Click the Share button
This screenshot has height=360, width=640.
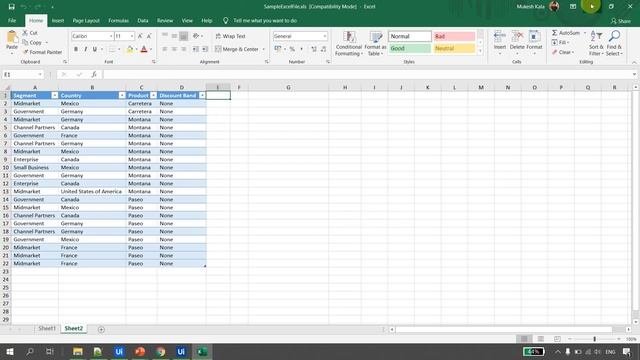pyautogui.click(x=620, y=21)
